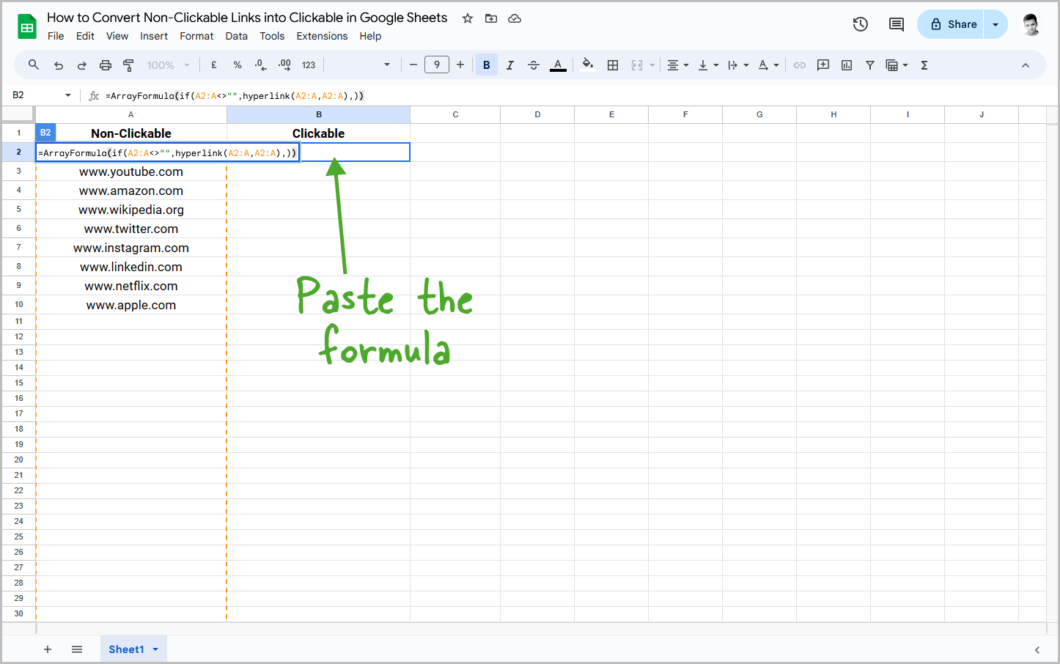Open the View menu
1060x664 pixels.
tap(117, 36)
